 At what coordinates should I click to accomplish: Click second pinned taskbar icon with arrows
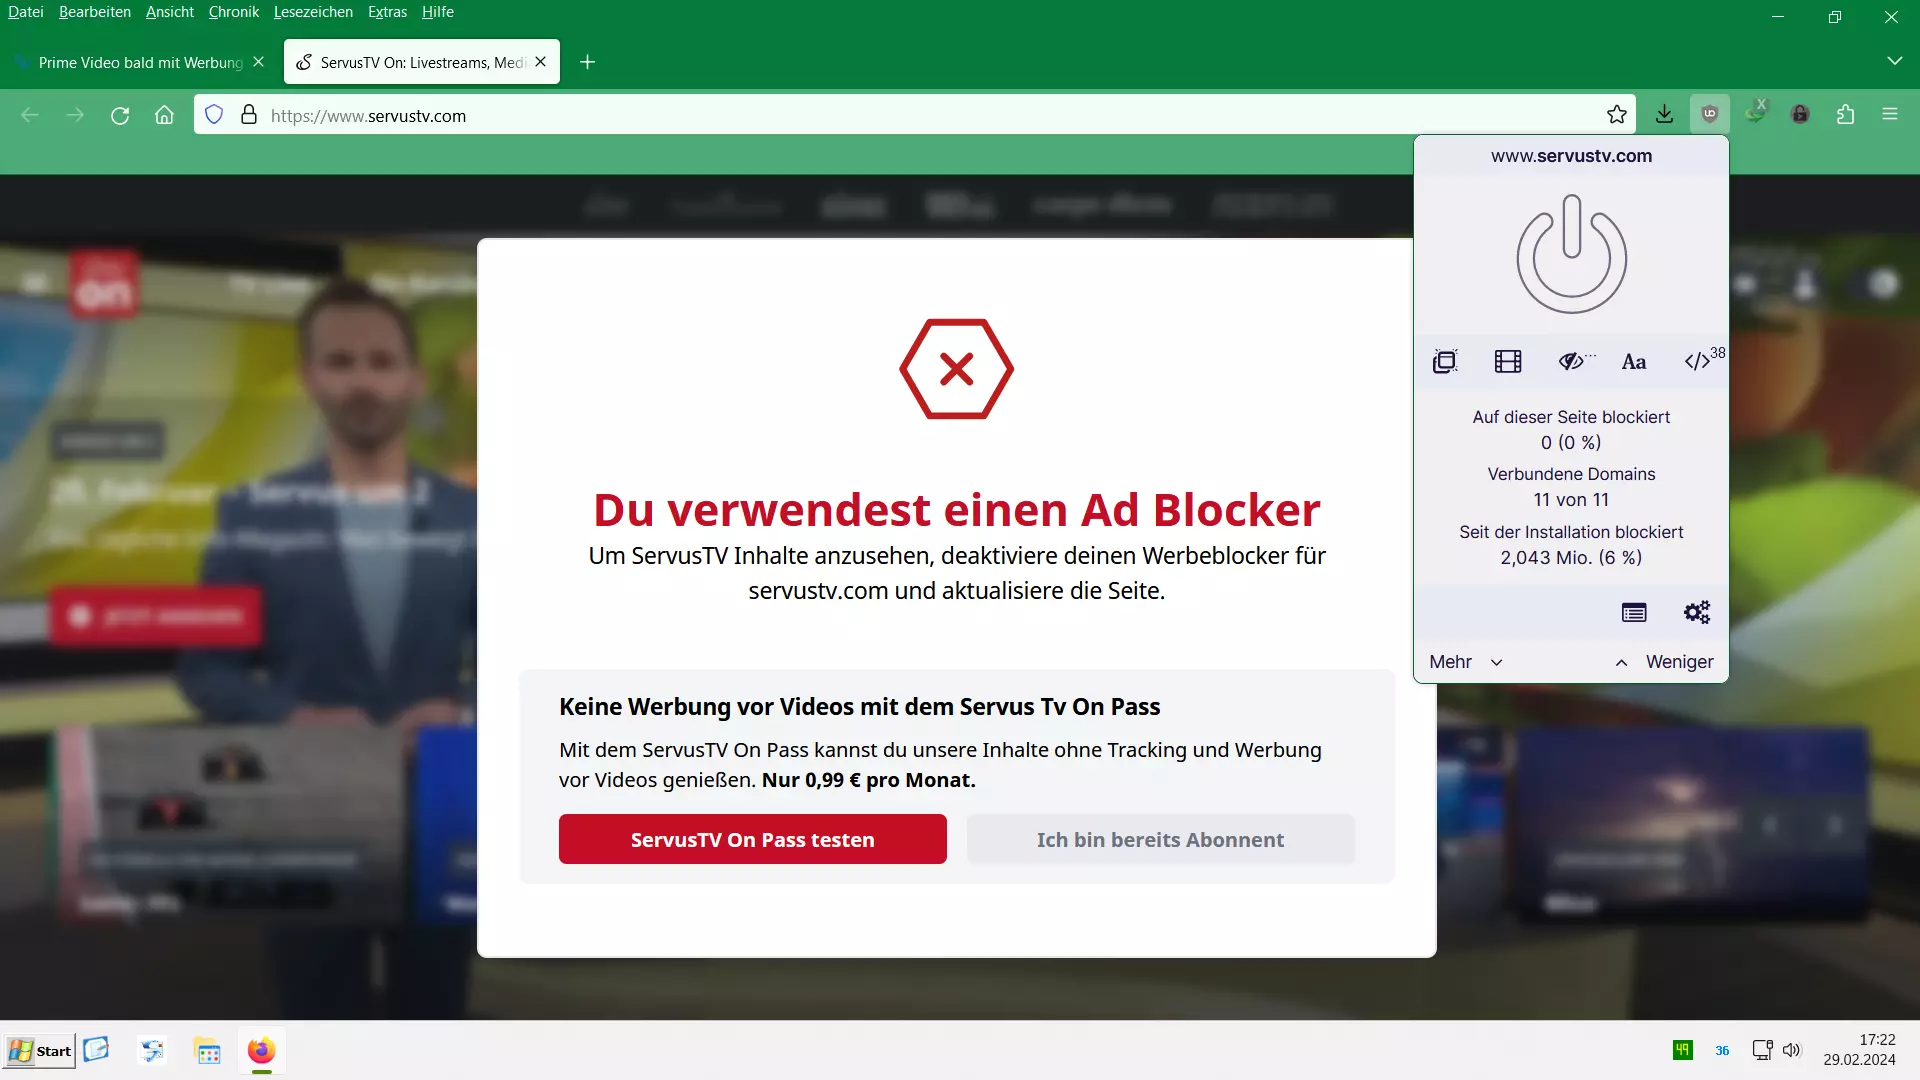click(x=152, y=1050)
